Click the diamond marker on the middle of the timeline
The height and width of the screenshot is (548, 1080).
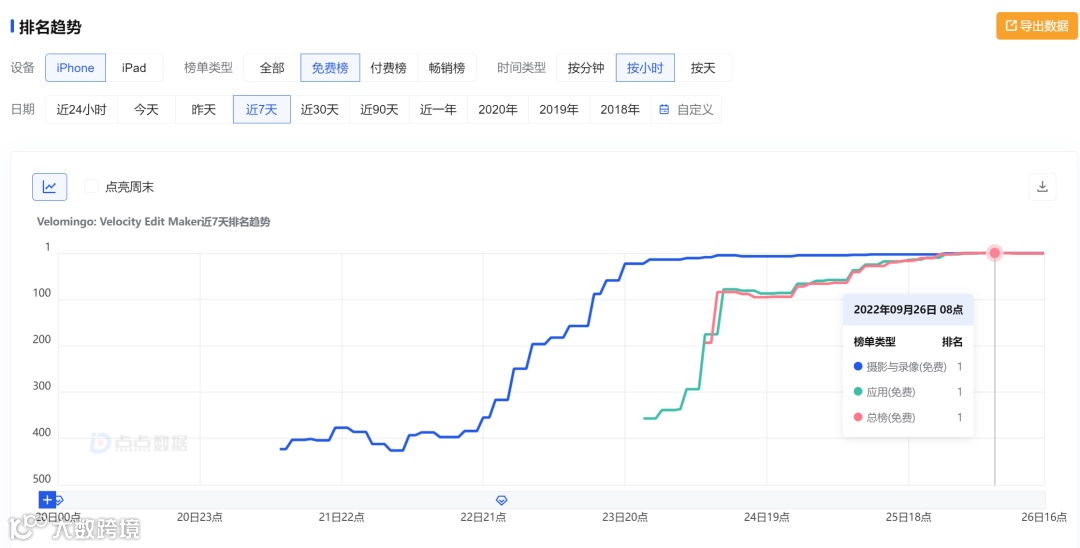pos(501,500)
